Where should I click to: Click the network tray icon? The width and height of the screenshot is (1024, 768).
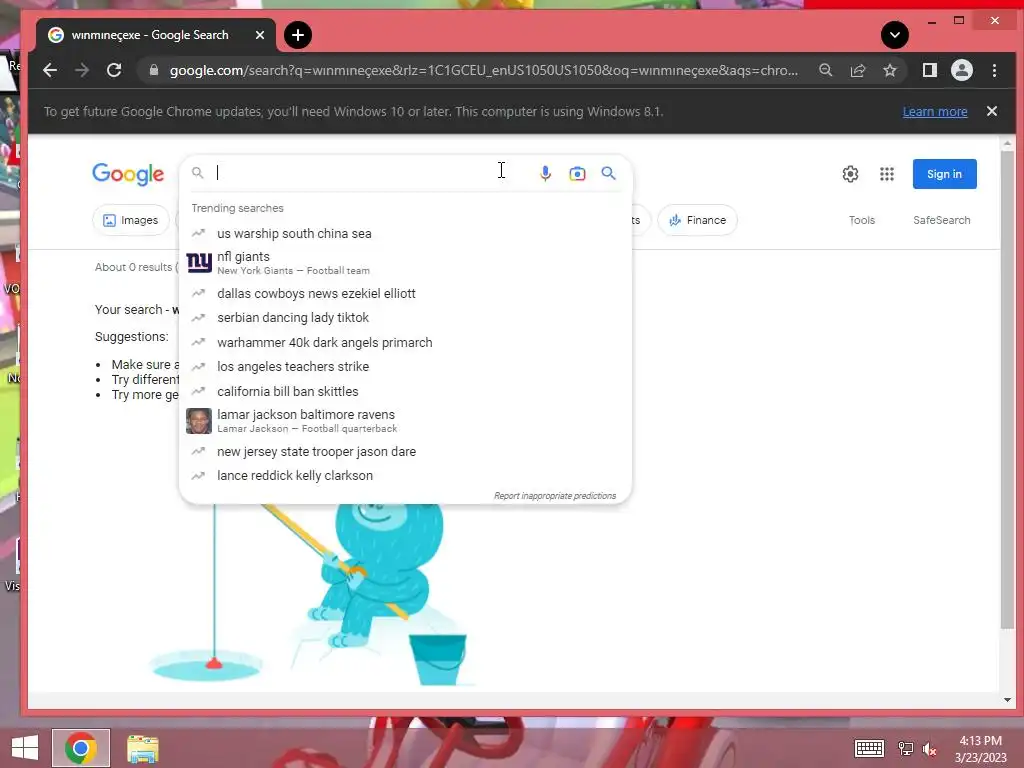(x=906, y=748)
